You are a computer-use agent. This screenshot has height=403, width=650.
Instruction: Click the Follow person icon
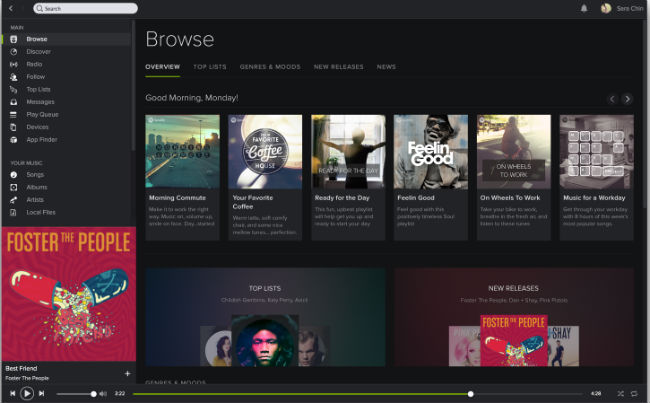coord(14,77)
